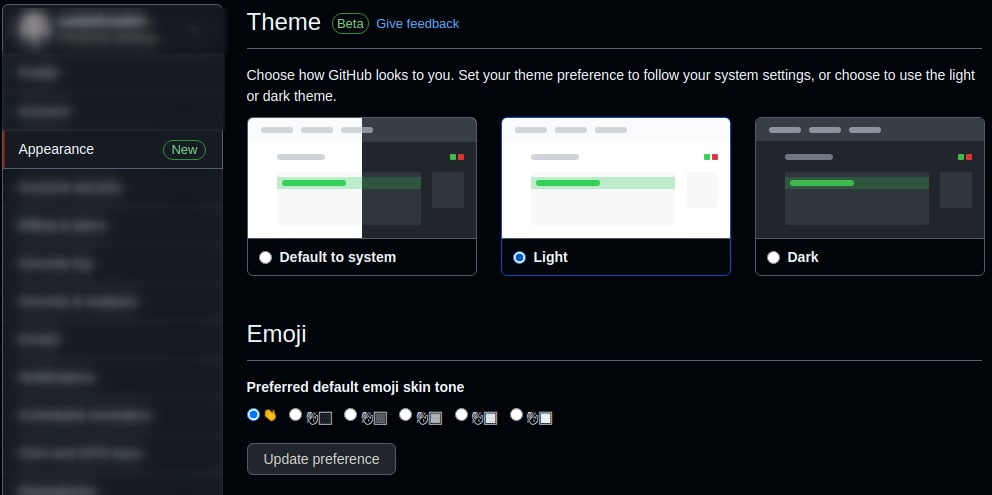Click the Emoji section heading
Screen dimensions: 992x495
coord(276,334)
